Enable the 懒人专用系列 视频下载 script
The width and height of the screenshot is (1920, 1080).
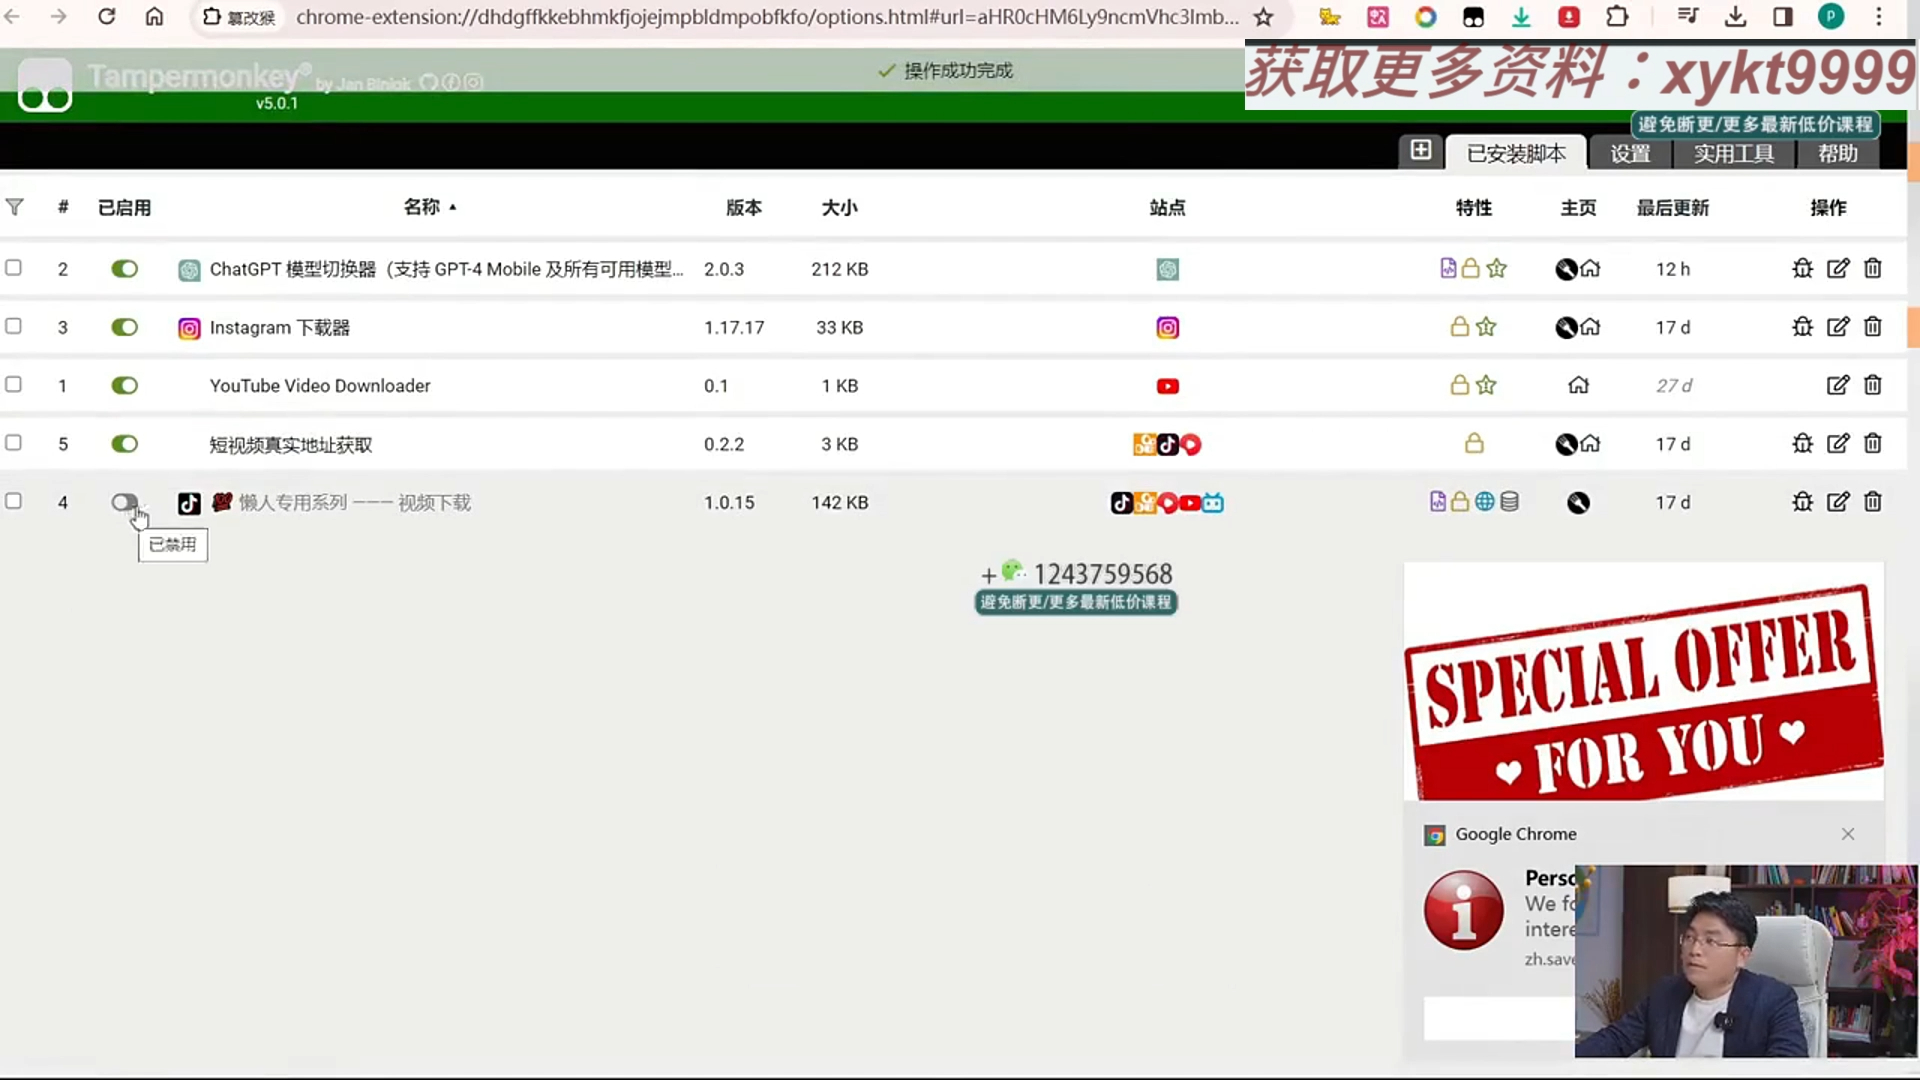click(x=124, y=502)
